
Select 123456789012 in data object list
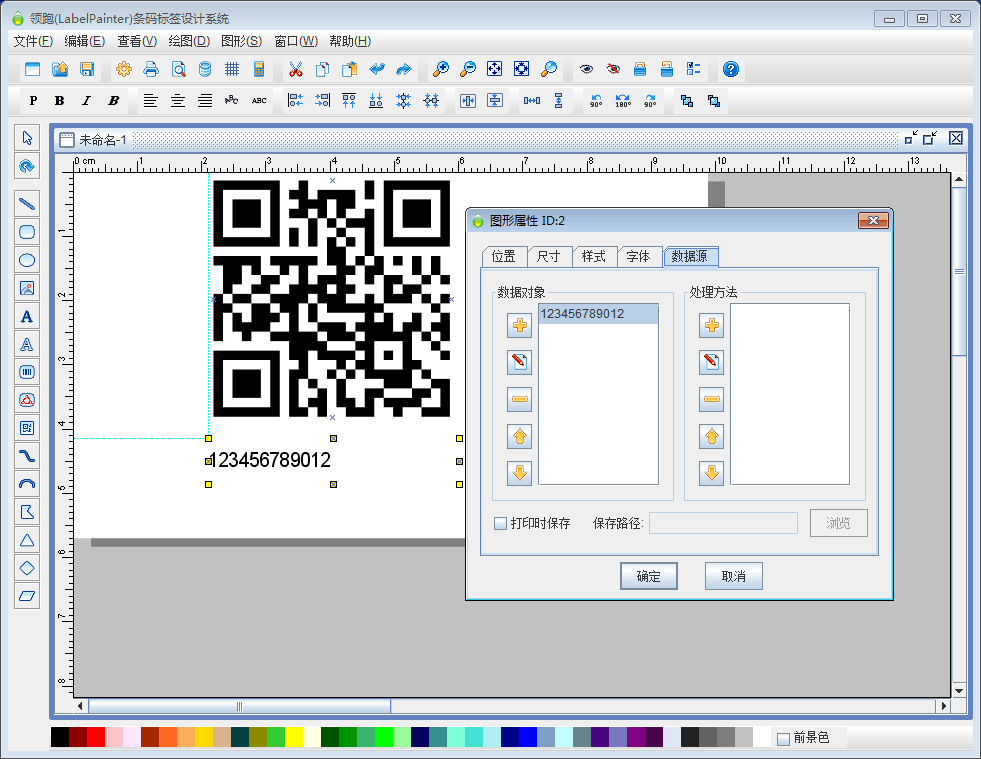pyautogui.click(x=598, y=314)
